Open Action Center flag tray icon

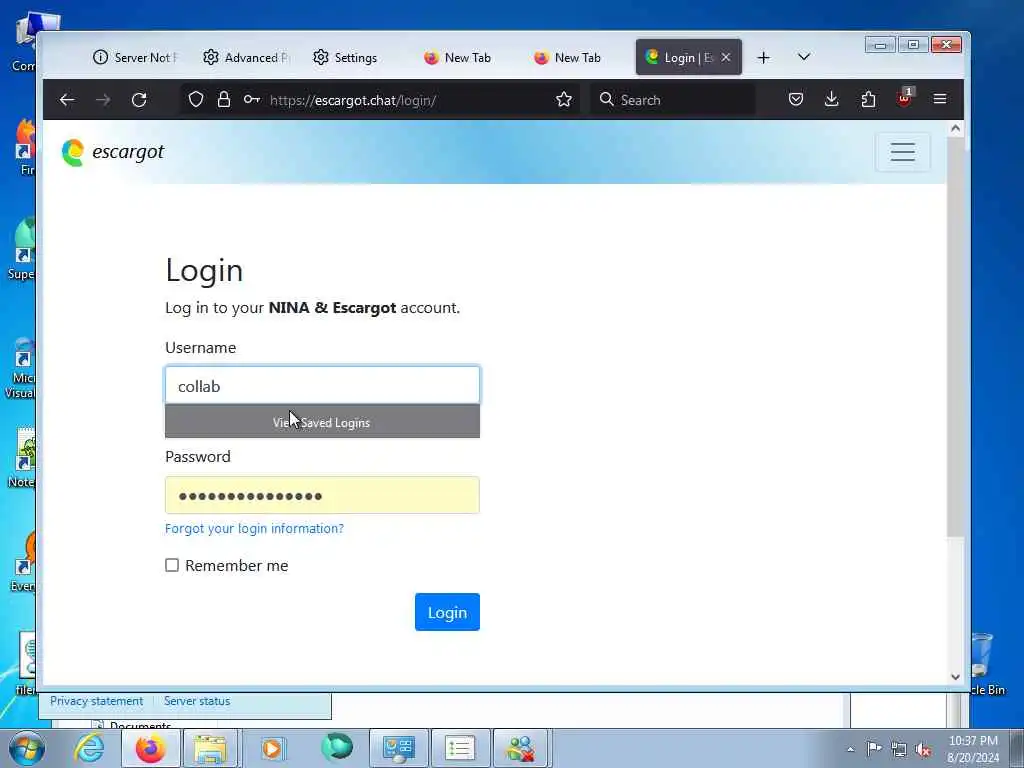874,748
